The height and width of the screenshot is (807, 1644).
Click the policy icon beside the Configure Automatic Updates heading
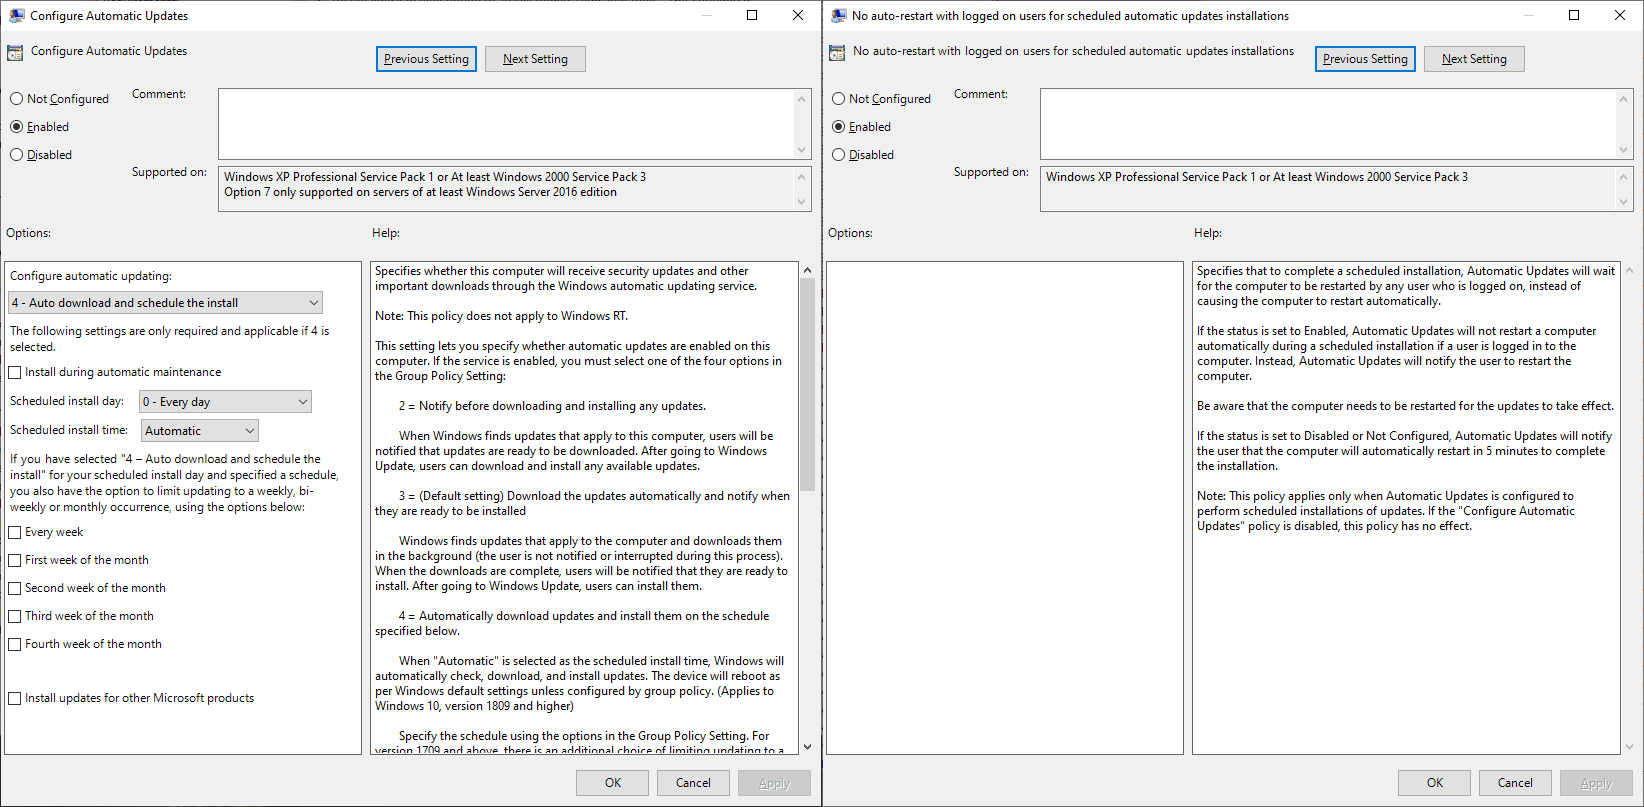14,52
